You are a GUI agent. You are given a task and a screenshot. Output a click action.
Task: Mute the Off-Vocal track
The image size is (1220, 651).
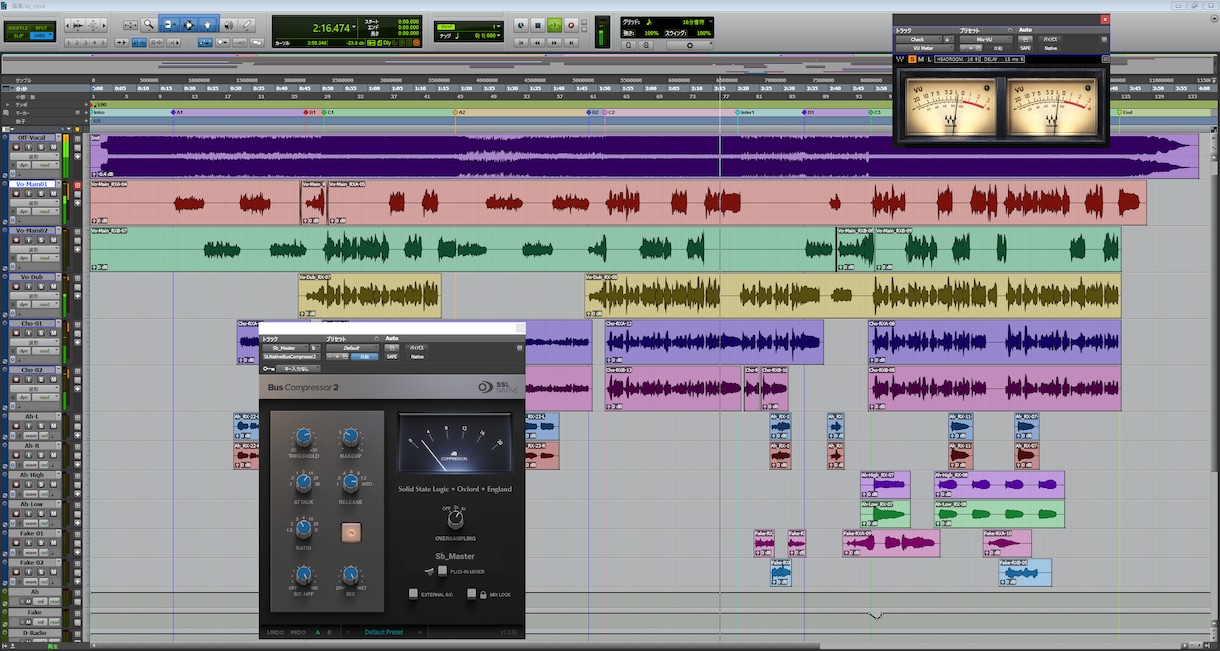[x=55, y=147]
